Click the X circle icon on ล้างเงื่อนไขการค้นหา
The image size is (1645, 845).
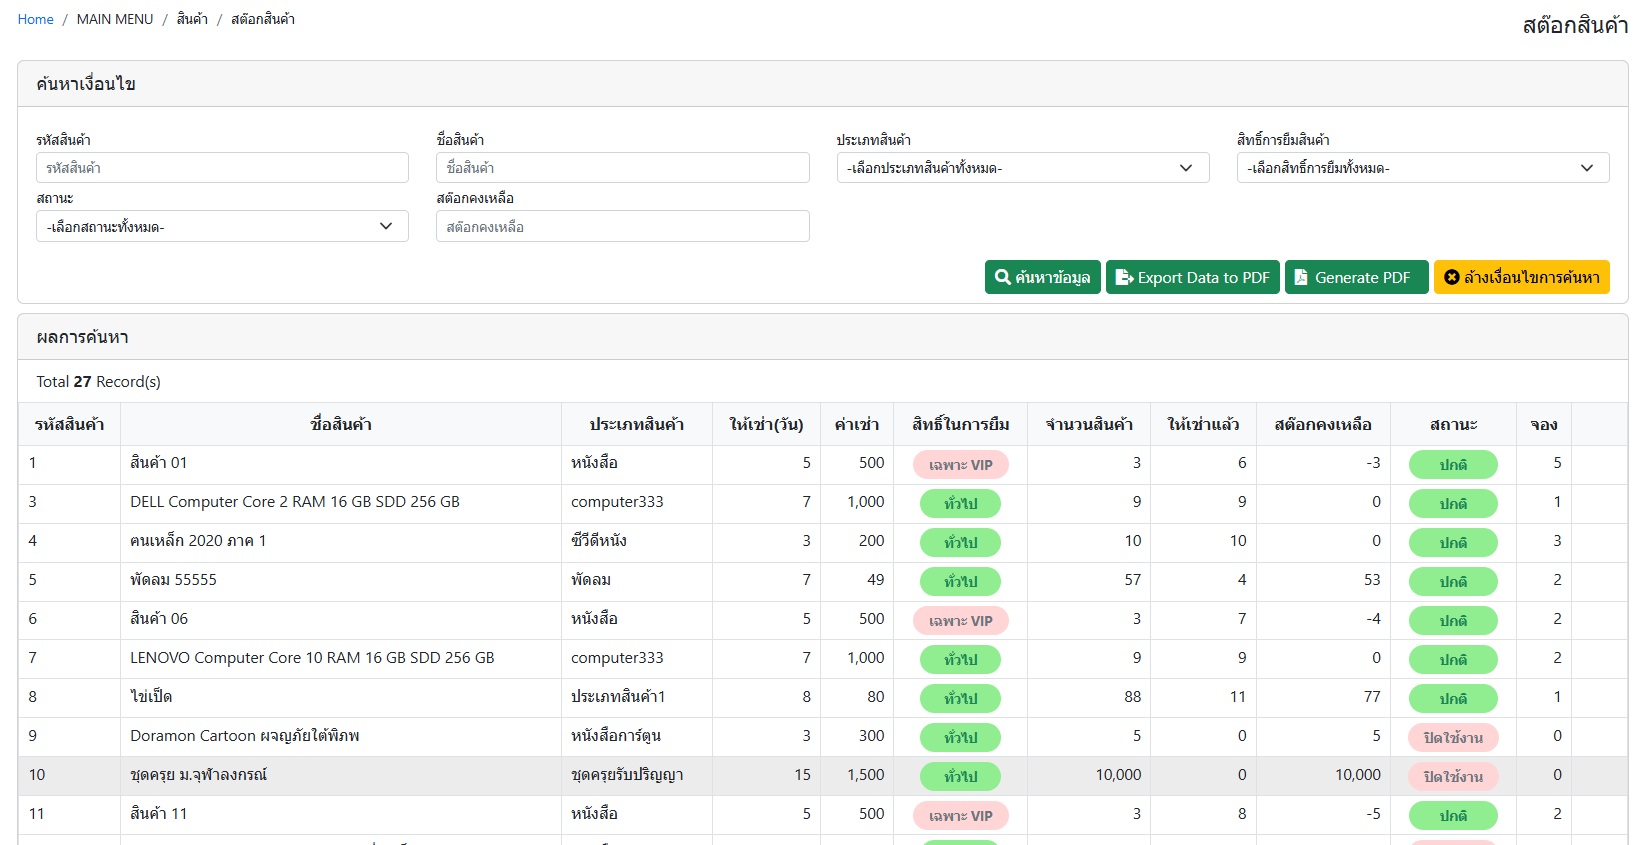[1452, 277]
